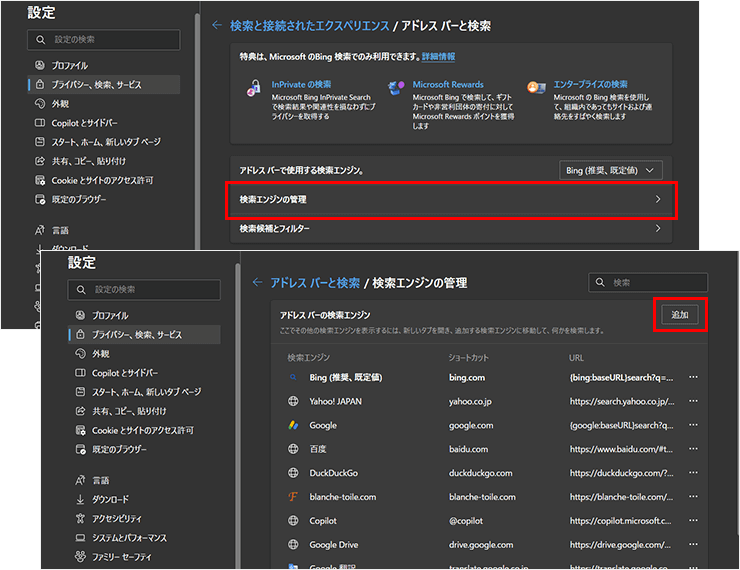Open the Bing (推奨、既定値) search engine dropdown
Screen dimensions: 740x570
[611, 170]
